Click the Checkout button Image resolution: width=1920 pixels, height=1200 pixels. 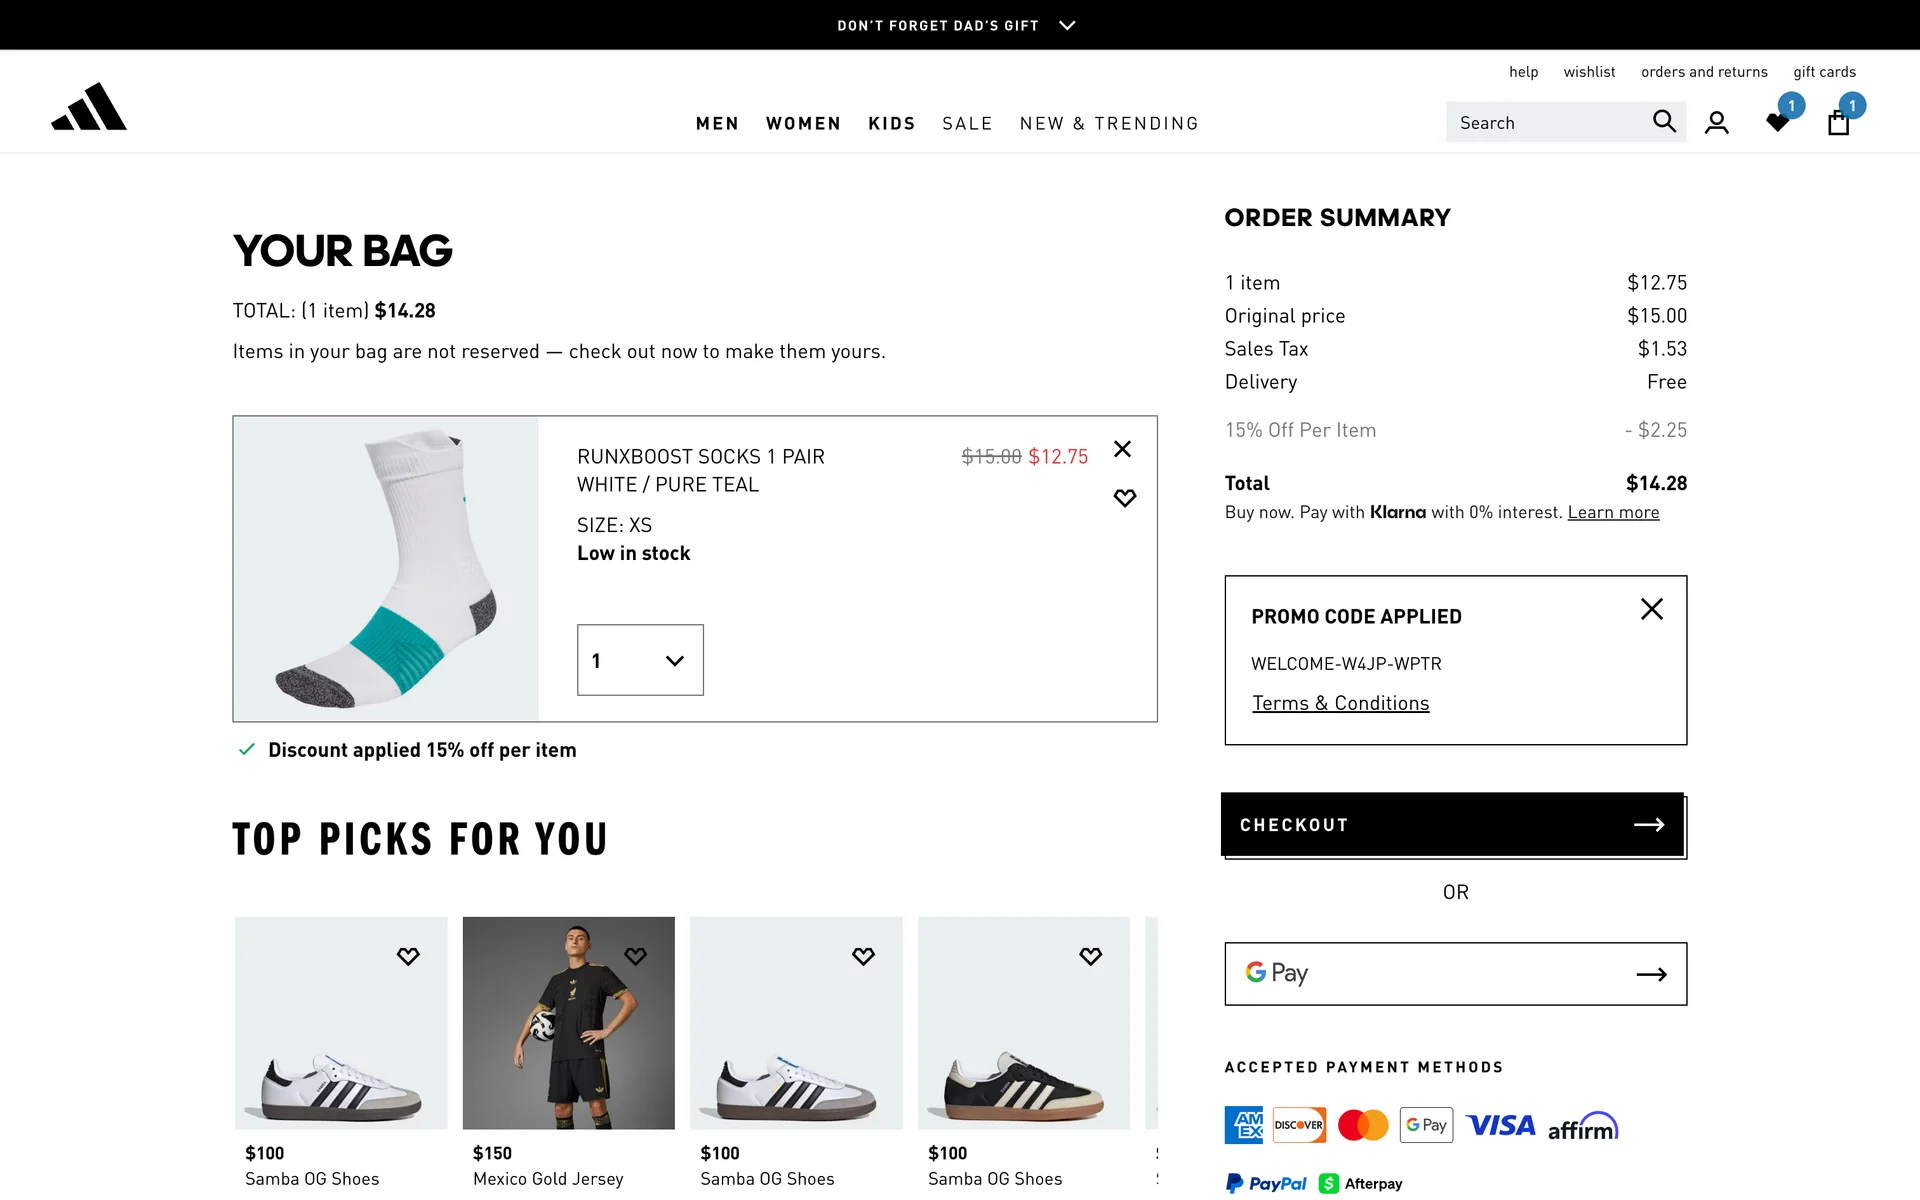pos(1453,825)
